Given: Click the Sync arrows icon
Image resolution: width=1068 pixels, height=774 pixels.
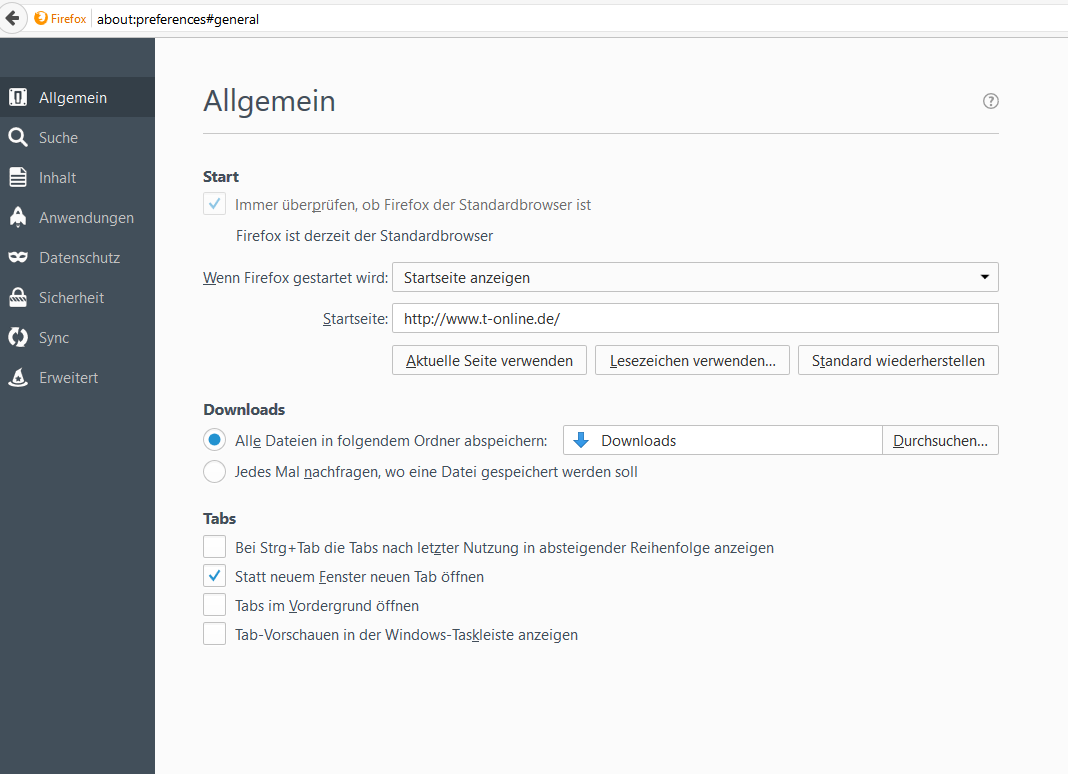Looking at the screenshot, I should [18, 338].
